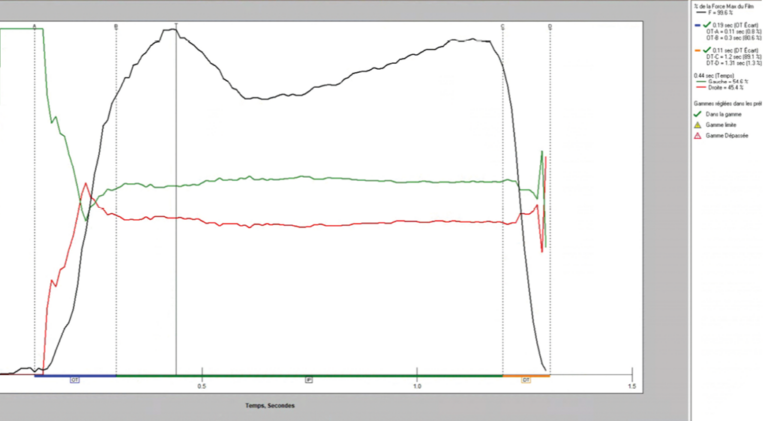Viewport: 768px width, 421px height.
Task: Click the 'Gauche = 54.6 %' text
Action: (x=728, y=82)
